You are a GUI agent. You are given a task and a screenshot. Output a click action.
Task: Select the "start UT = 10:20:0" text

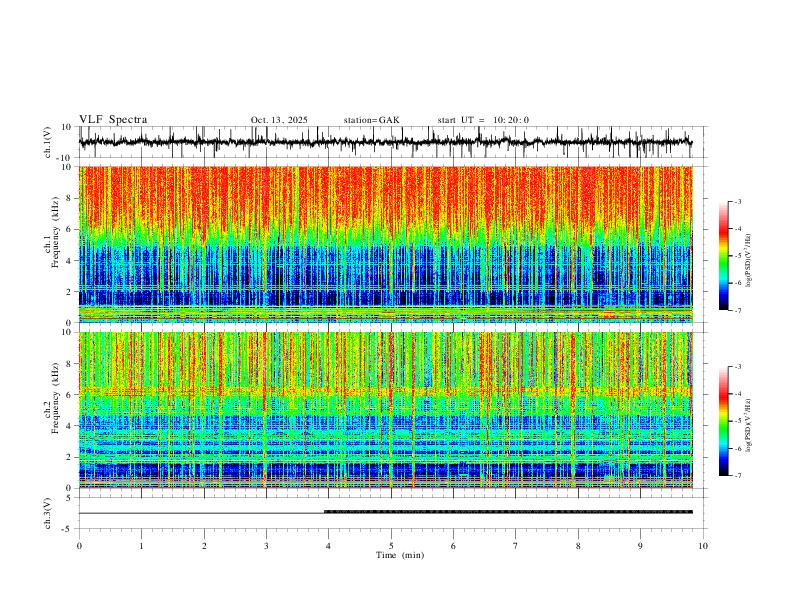[483, 120]
